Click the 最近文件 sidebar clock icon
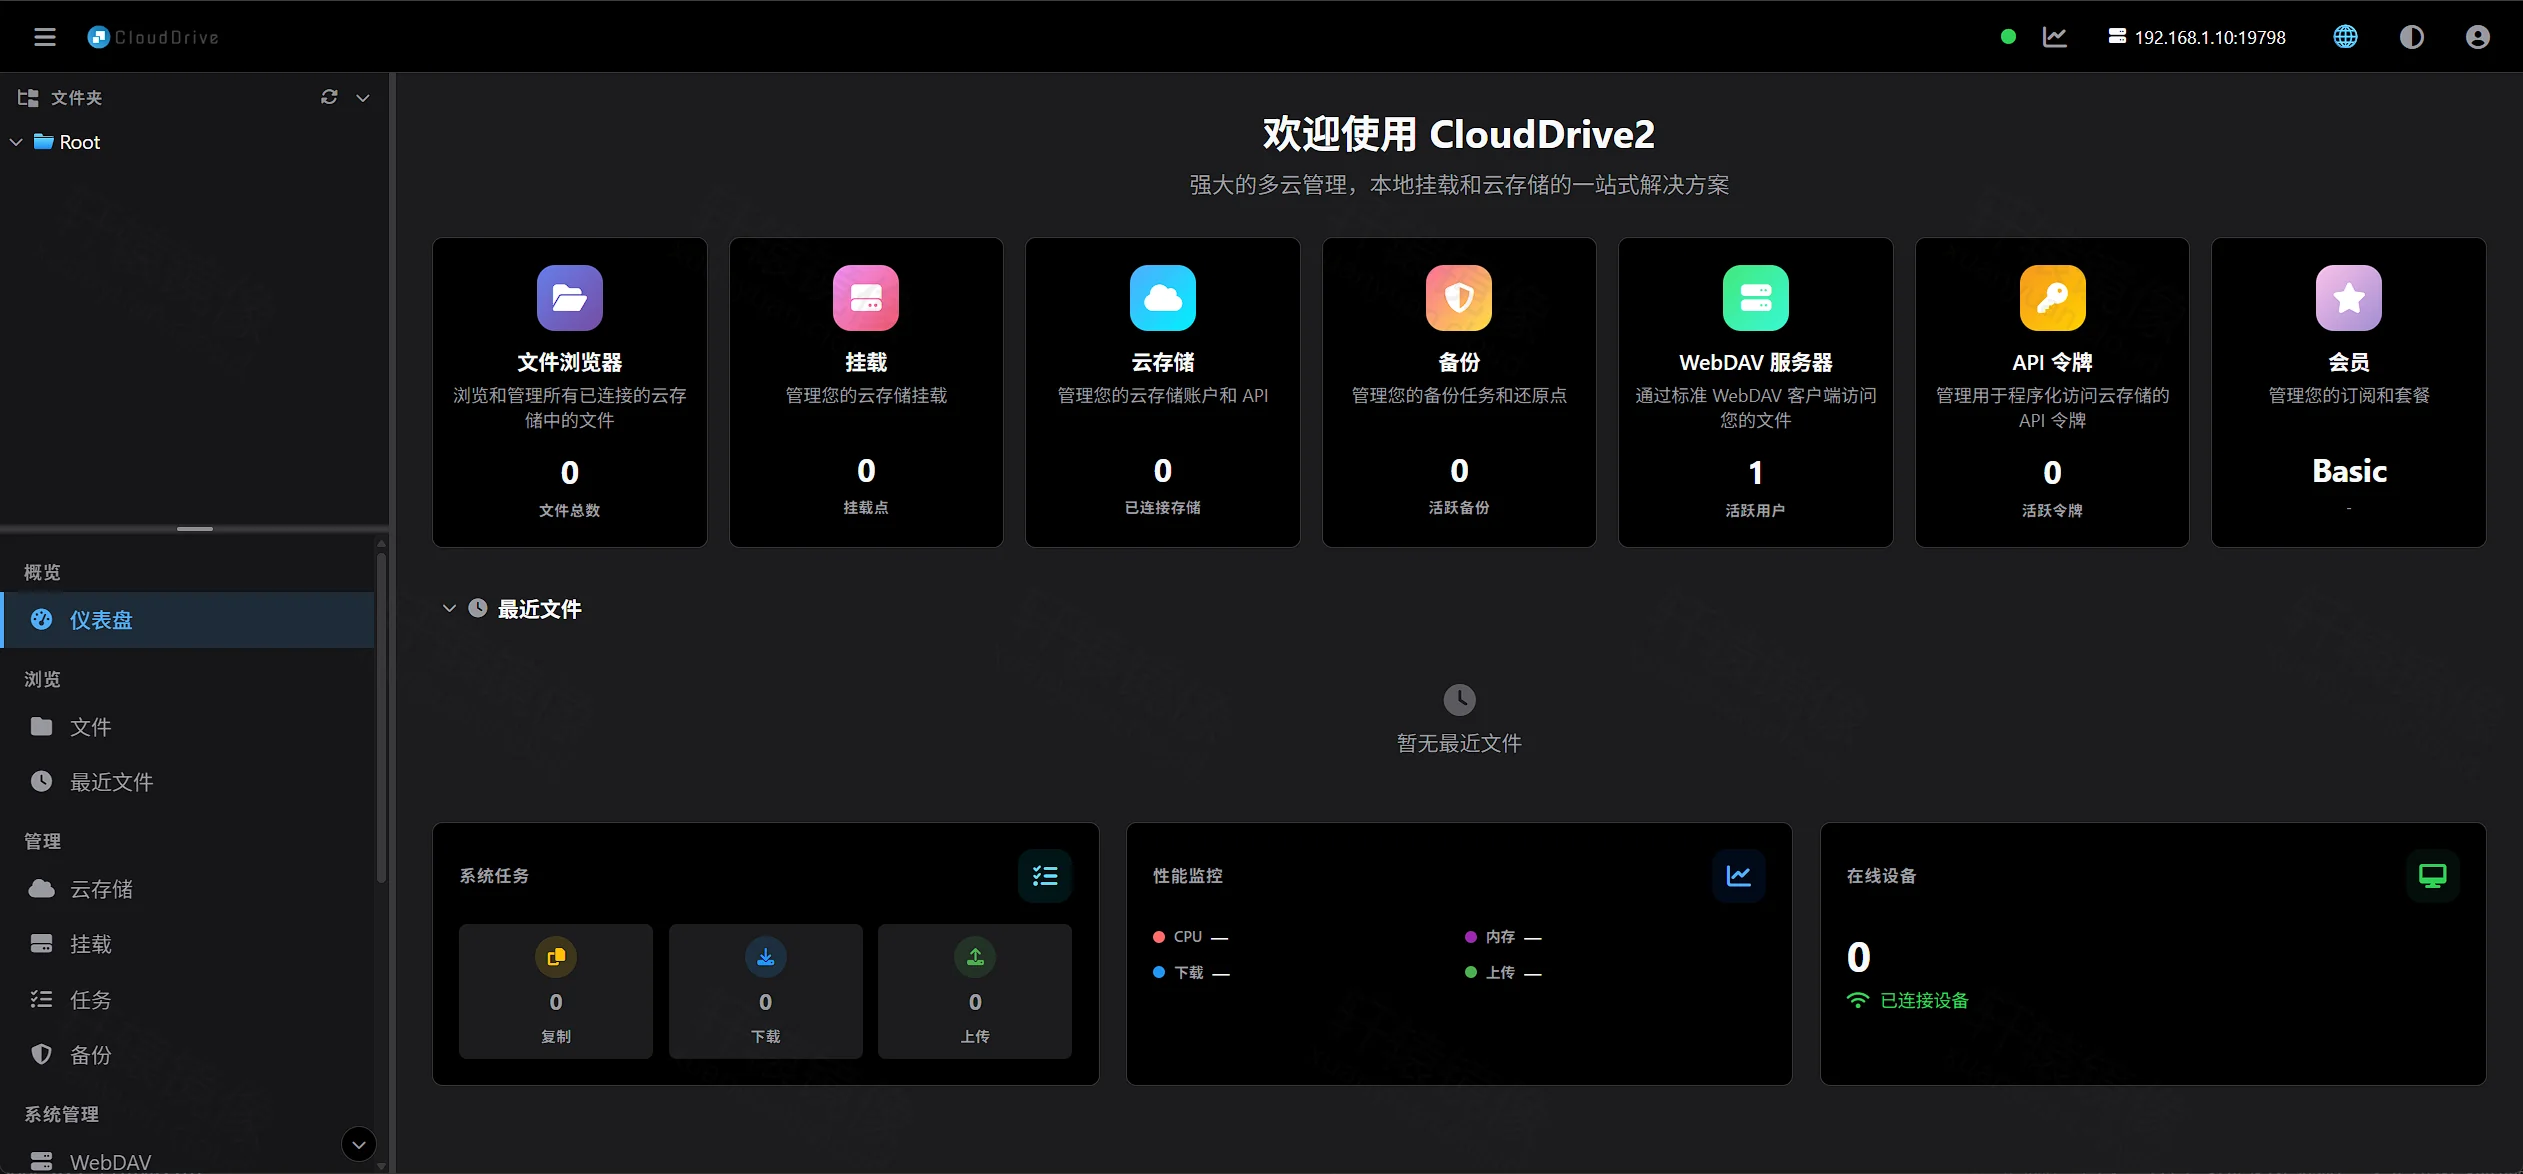The image size is (2523, 1174). click(x=41, y=781)
